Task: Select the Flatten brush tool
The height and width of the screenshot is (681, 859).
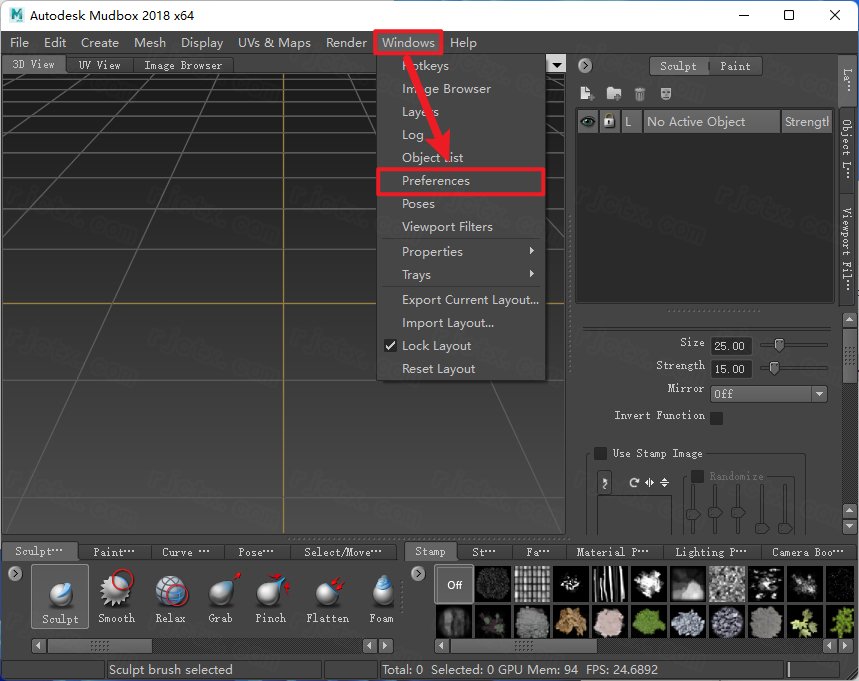Action: (328, 597)
